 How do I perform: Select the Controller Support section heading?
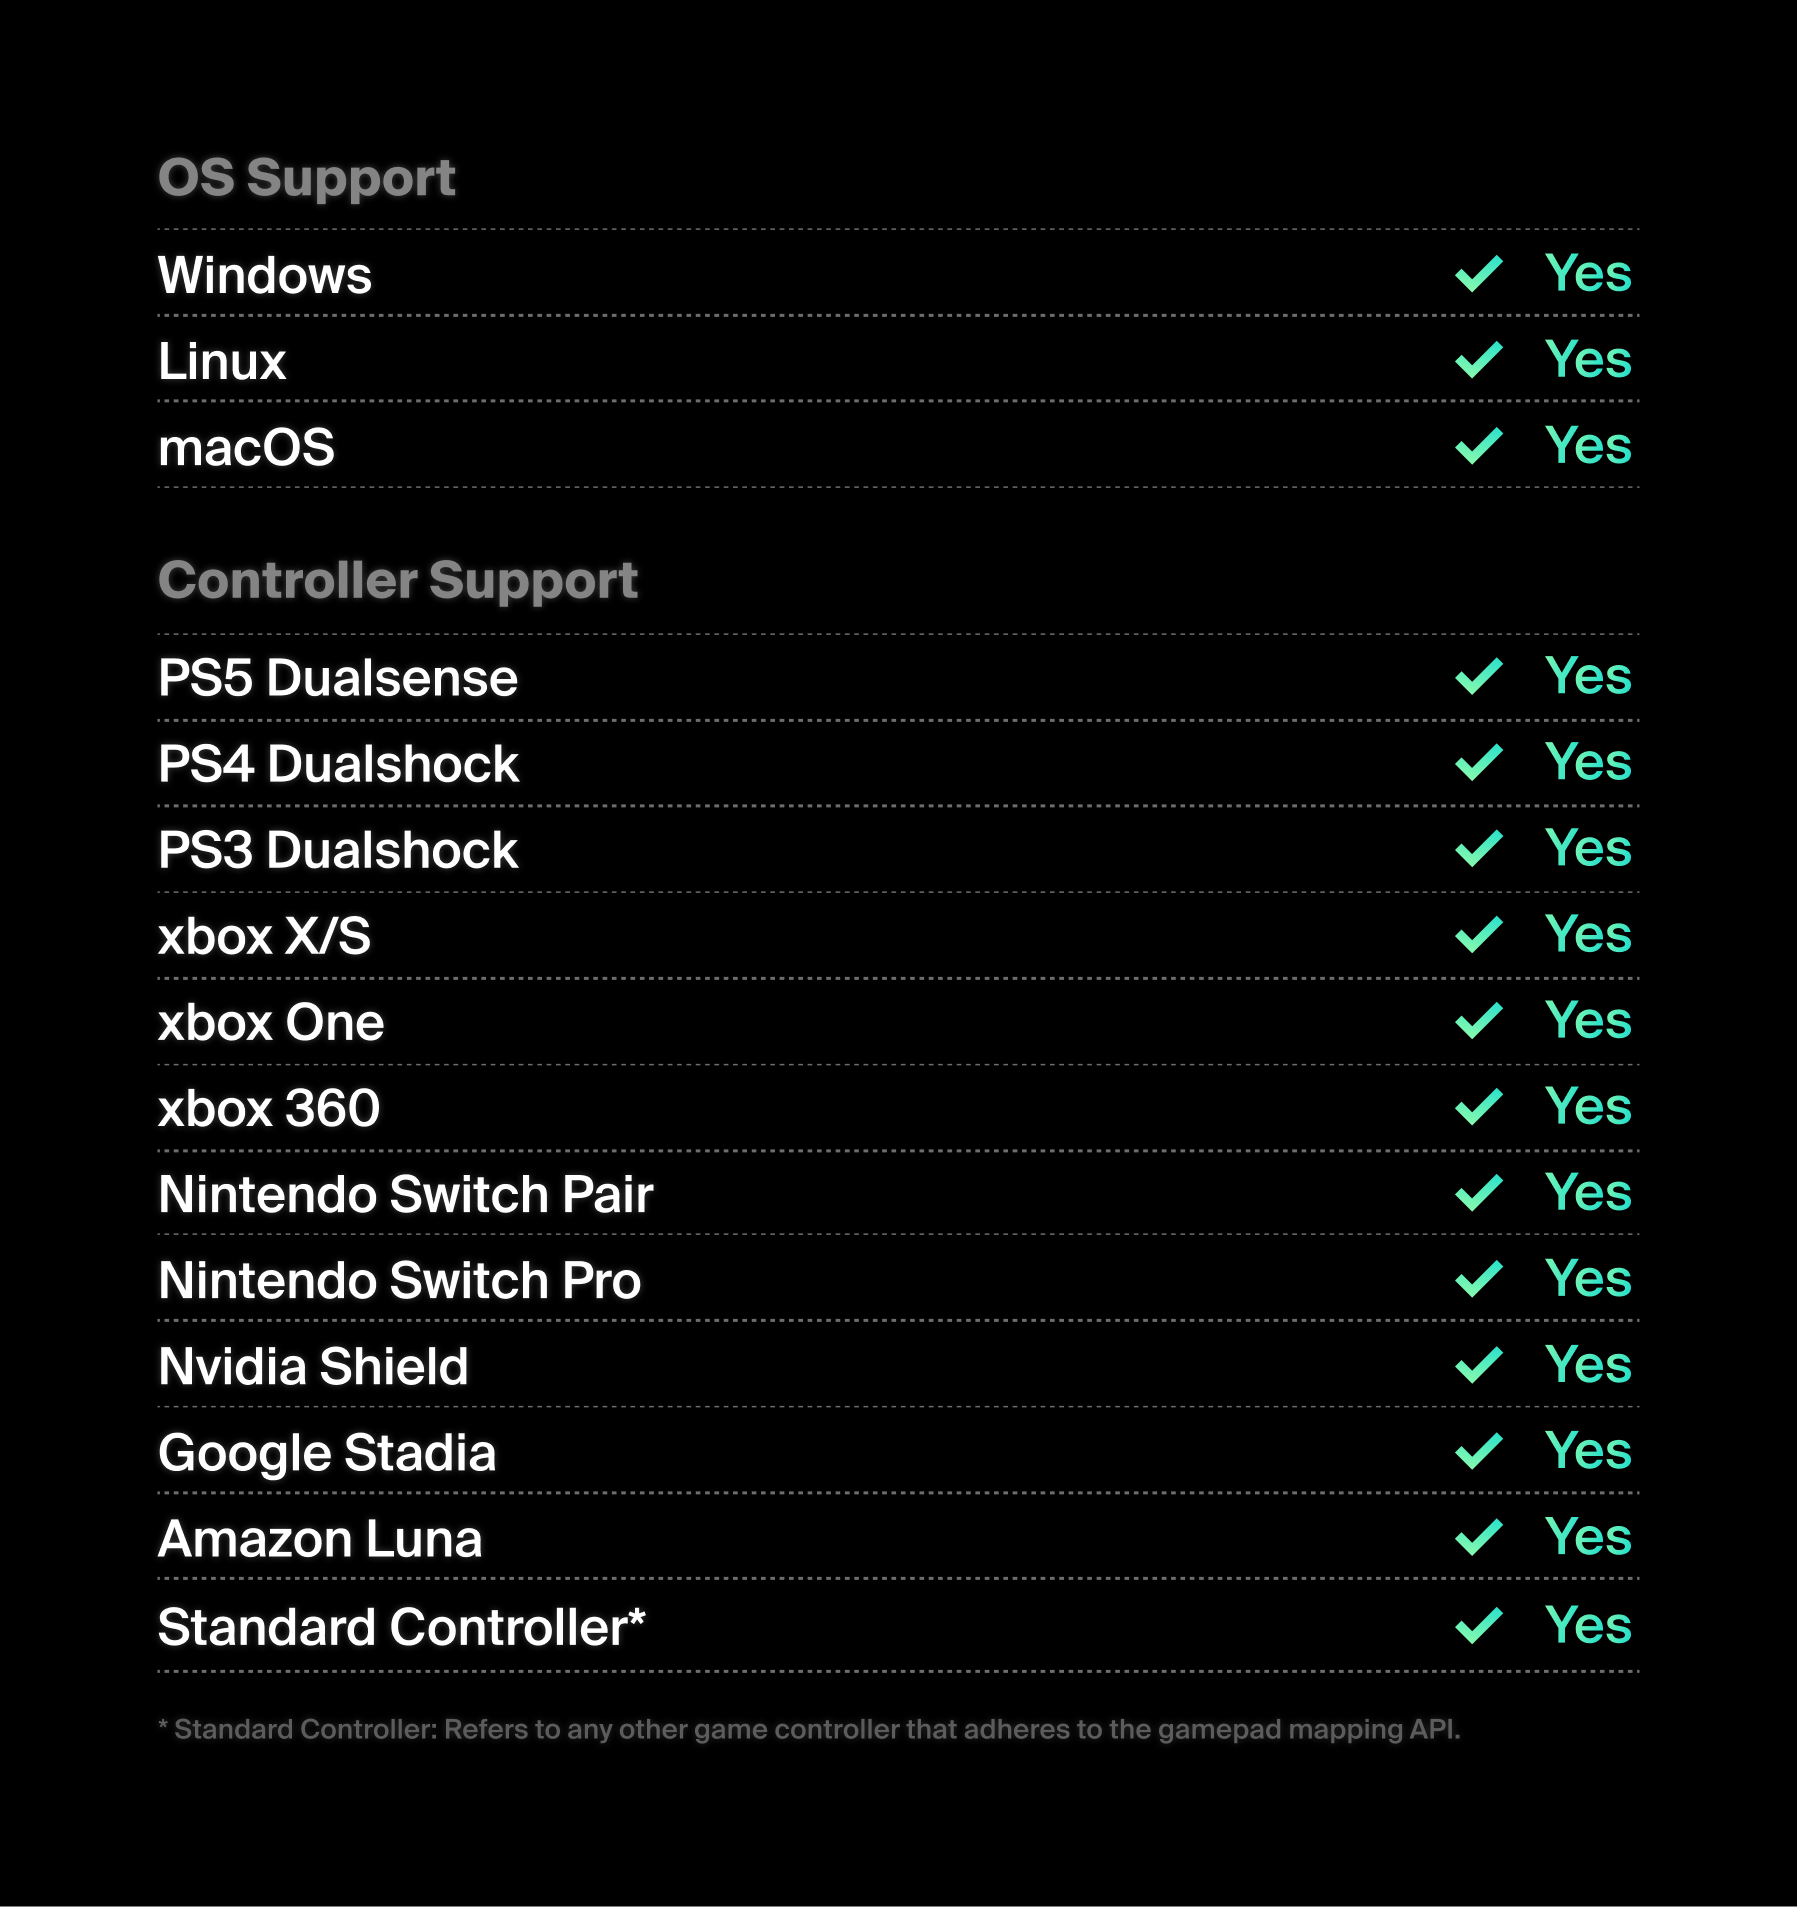pos(398,581)
